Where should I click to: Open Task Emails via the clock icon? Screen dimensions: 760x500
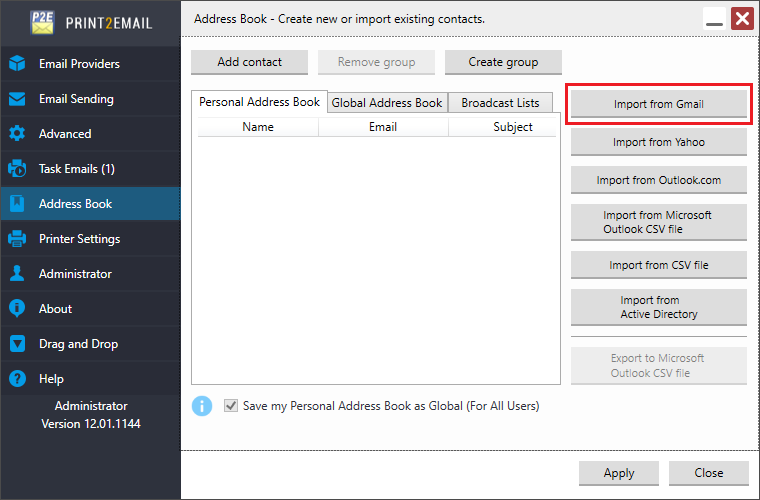click(x=17, y=169)
